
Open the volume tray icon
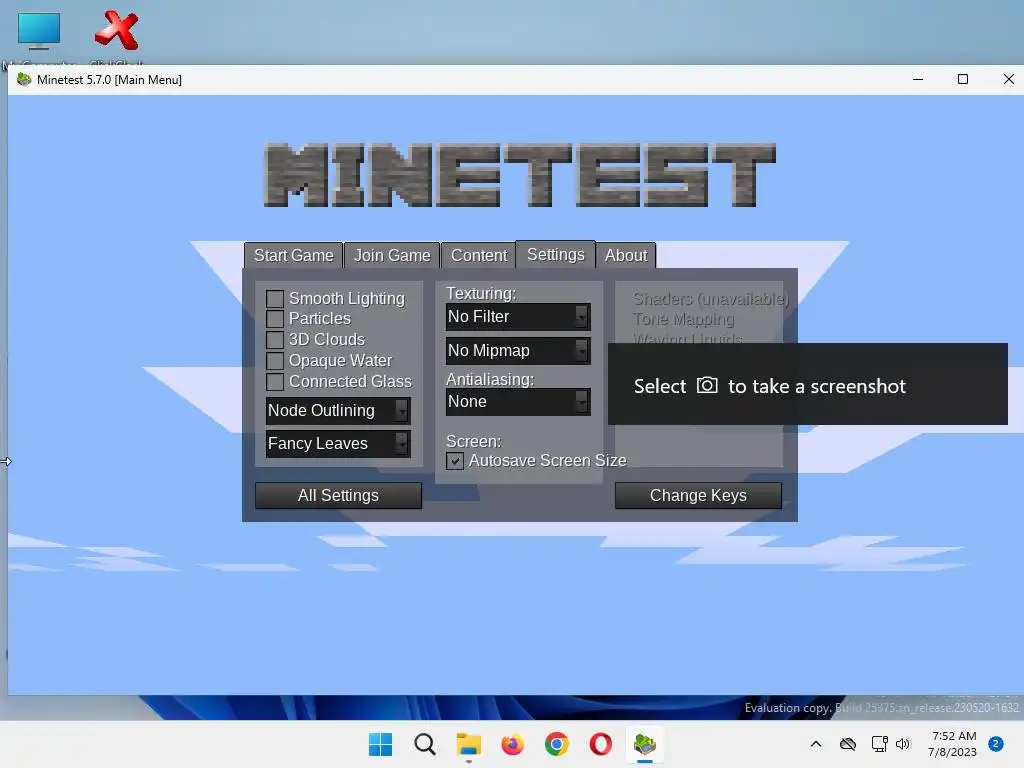tap(903, 744)
